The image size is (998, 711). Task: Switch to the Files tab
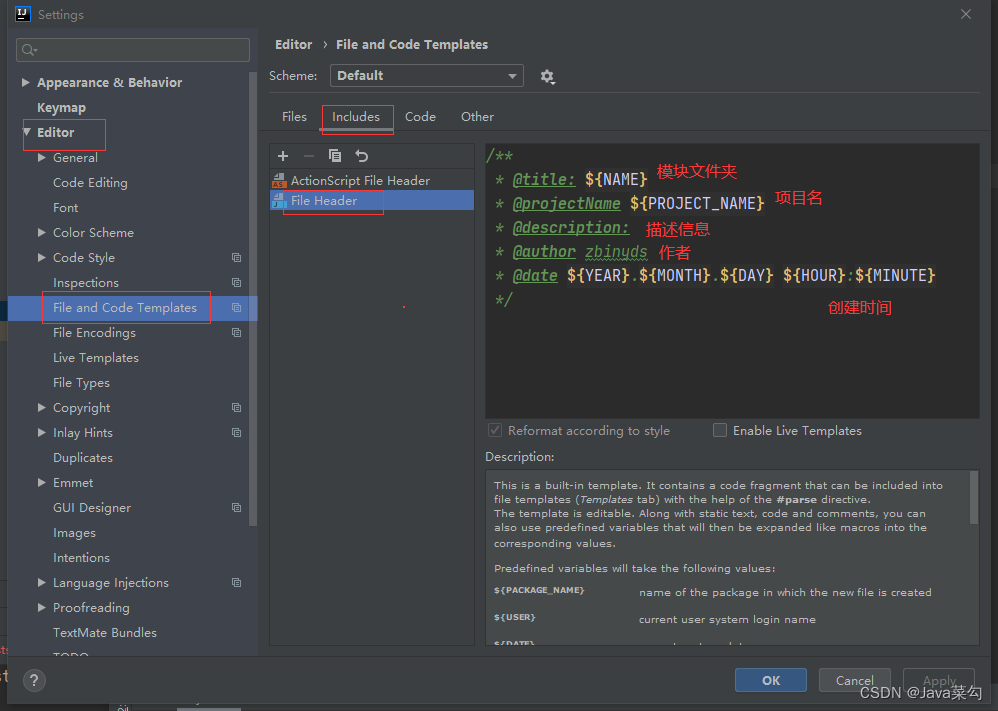[x=294, y=117]
